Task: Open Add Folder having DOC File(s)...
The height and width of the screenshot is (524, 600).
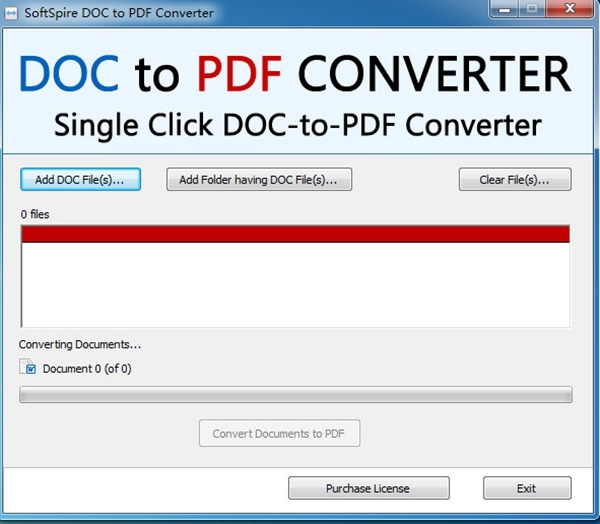Action: 259,179
